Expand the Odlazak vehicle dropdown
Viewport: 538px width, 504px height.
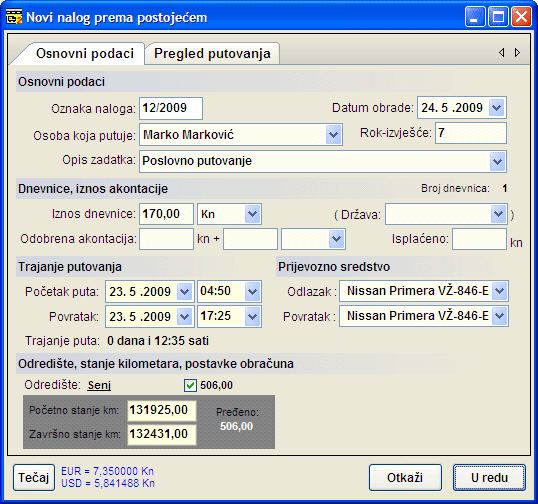(x=500, y=291)
